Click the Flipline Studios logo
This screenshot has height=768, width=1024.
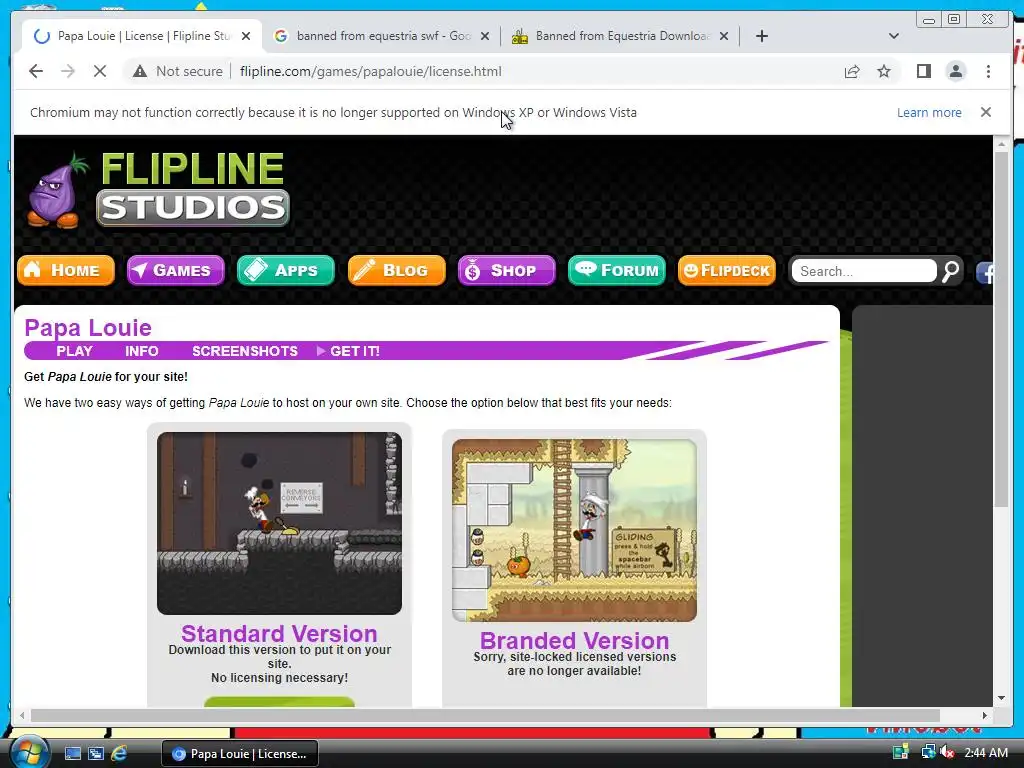[x=159, y=190]
